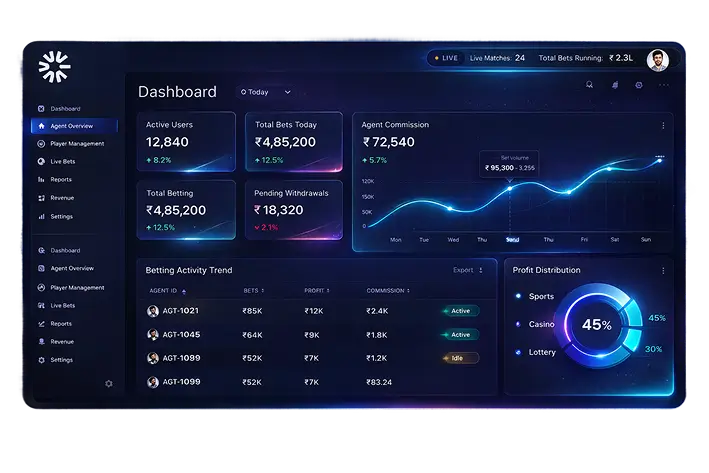Click the app logo in the sidebar
The width and height of the screenshot is (709, 473).
[54, 66]
